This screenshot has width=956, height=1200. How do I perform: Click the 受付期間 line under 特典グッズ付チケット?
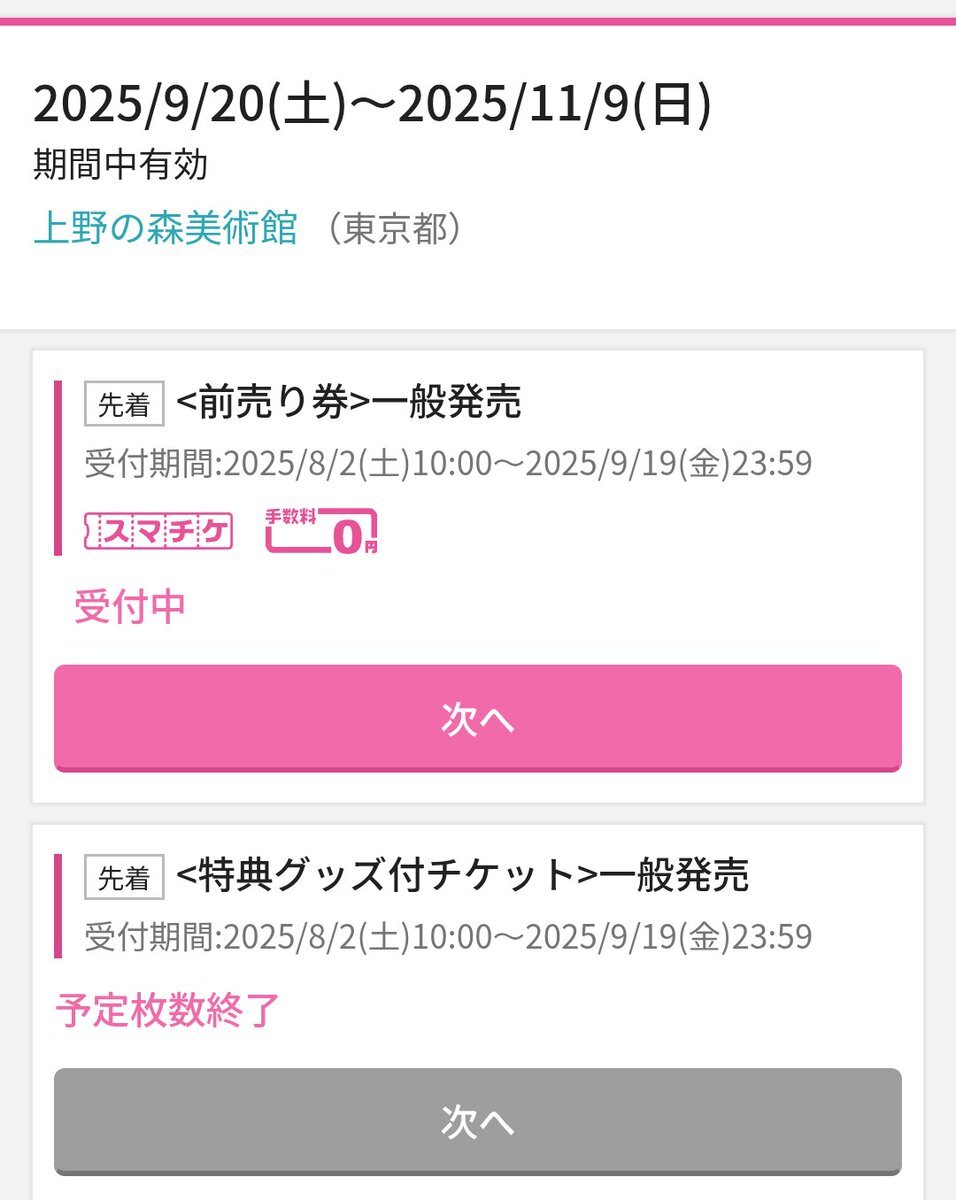(448, 937)
